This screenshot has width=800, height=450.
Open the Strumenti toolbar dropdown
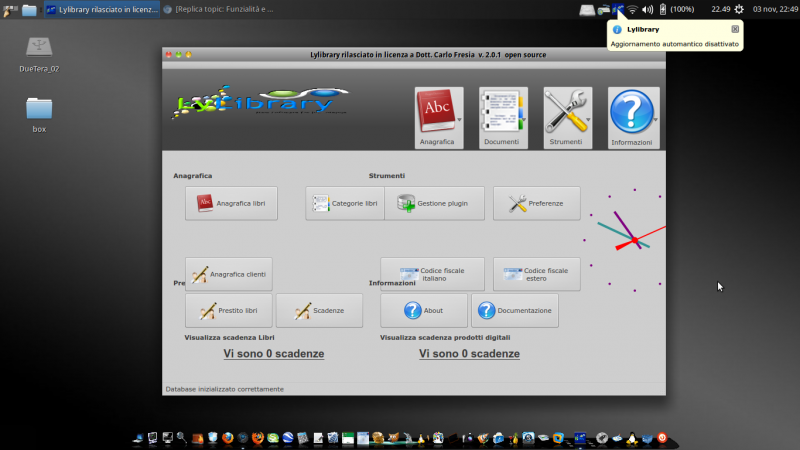pyautogui.click(x=567, y=118)
